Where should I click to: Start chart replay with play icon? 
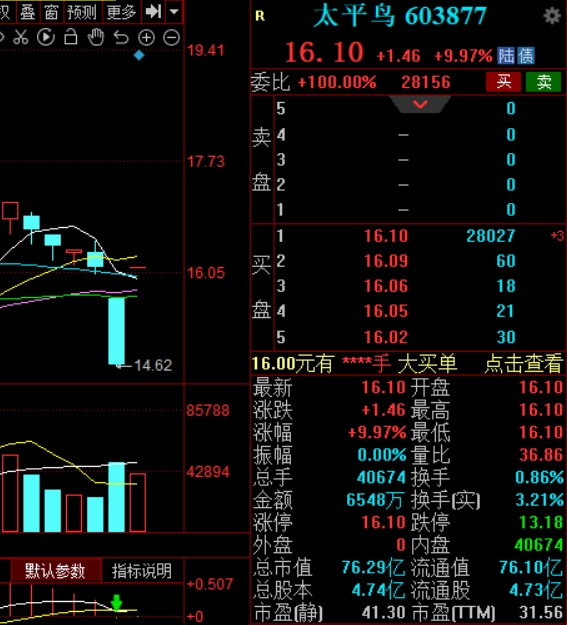pyautogui.click(x=46, y=37)
